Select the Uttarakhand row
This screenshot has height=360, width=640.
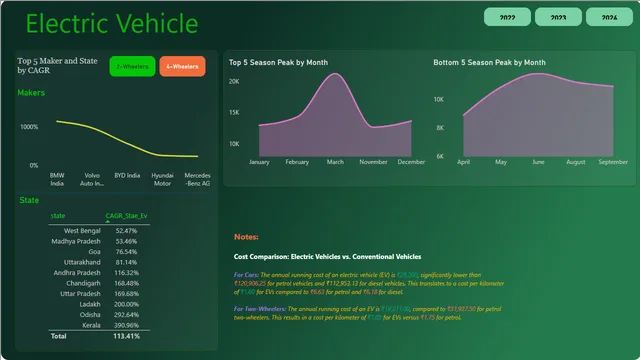(99, 262)
